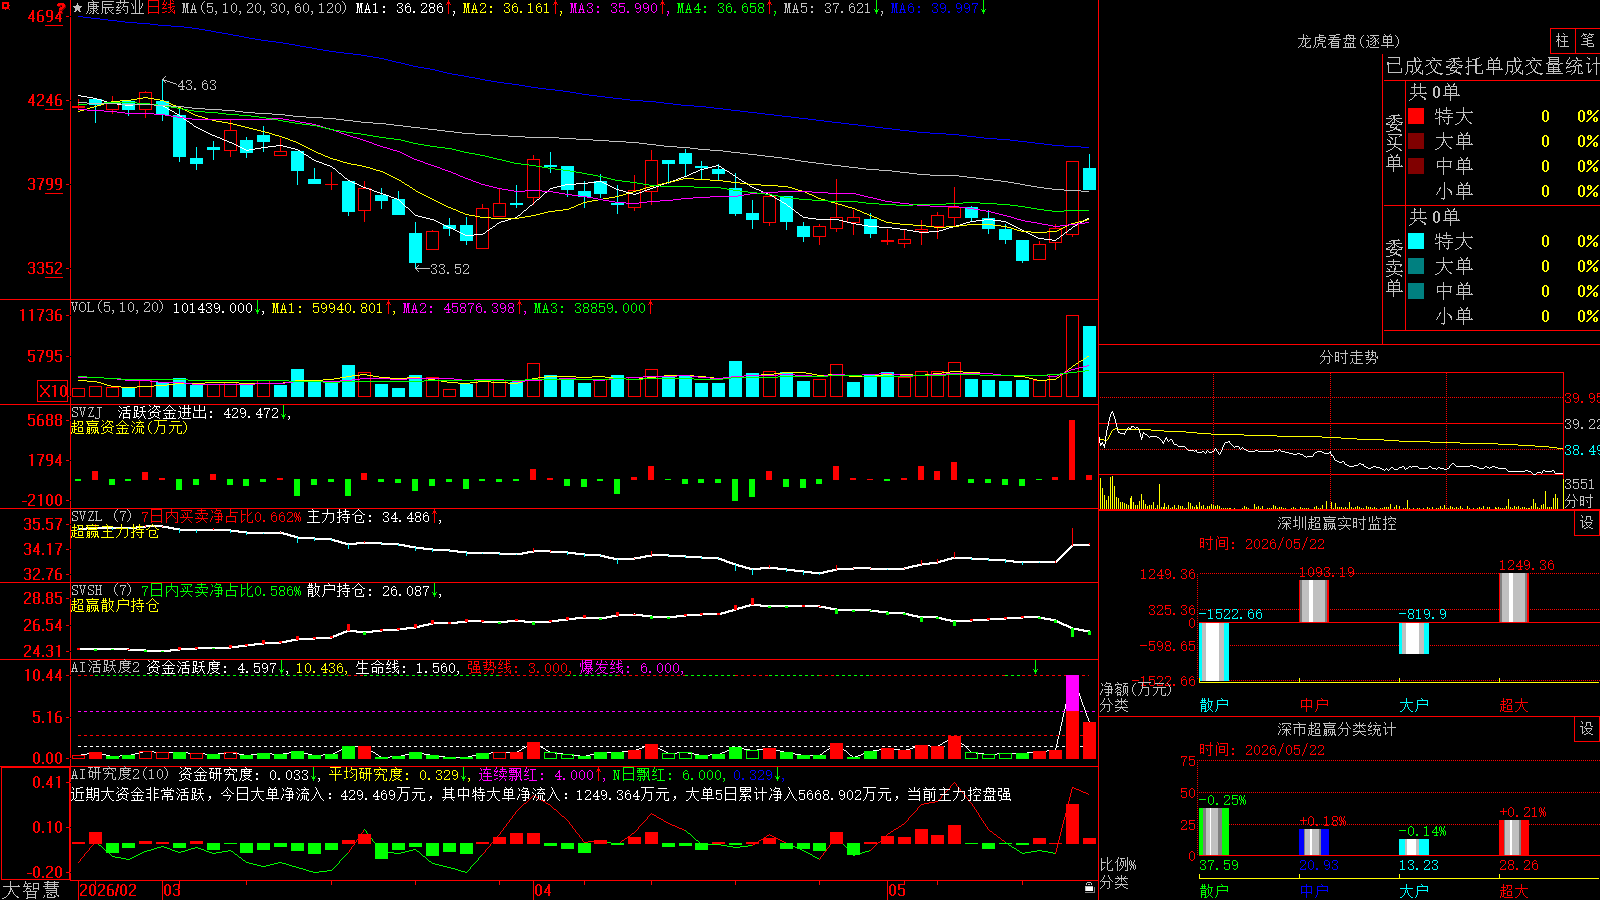Click the stock name 康辰药业
This screenshot has width=1600, height=900.
(x=115, y=8)
